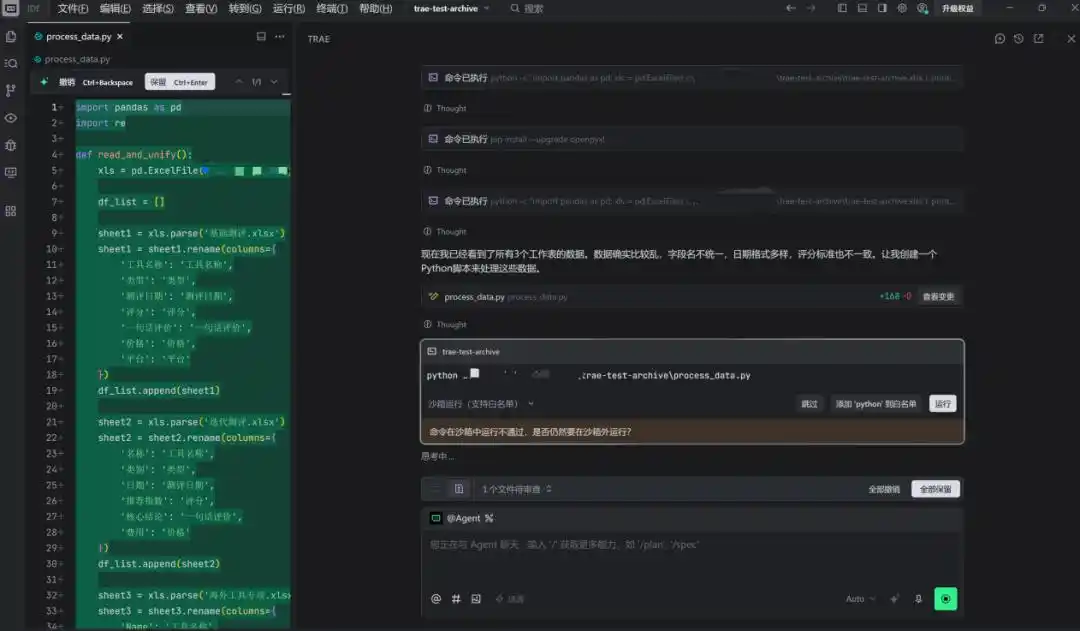Image resolution: width=1080 pixels, height=631 pixels.
Task: Click 查看变更 for process_data.py
Action: click(x=938, y=296)
